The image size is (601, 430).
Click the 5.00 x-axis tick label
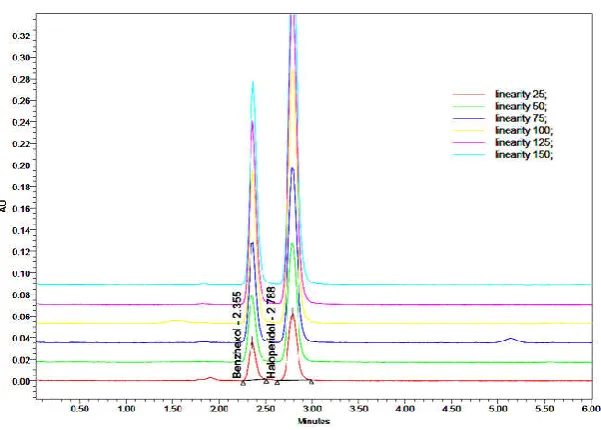(498, 409)
